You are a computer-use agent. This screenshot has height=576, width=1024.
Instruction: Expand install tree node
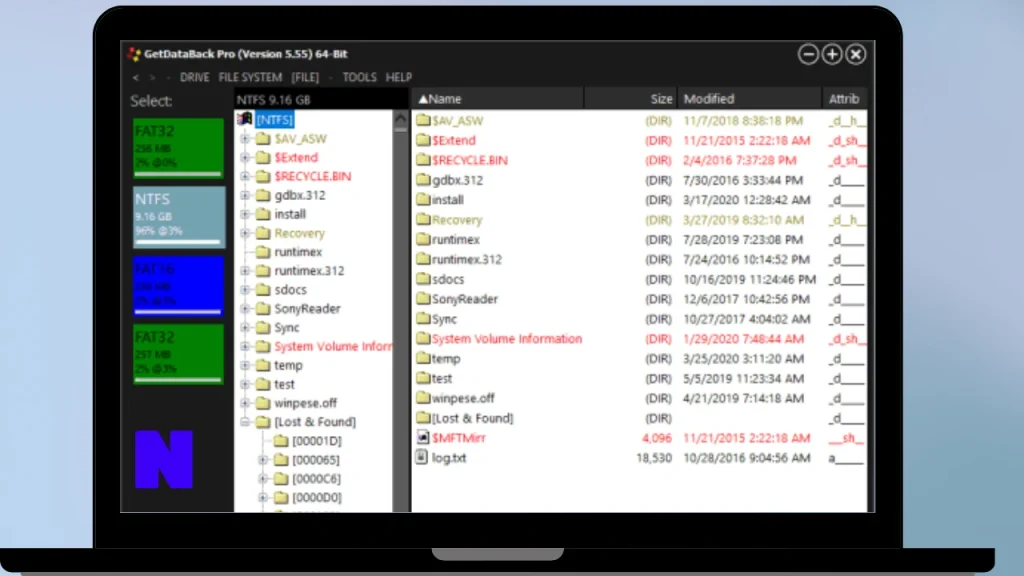point(245,214)
